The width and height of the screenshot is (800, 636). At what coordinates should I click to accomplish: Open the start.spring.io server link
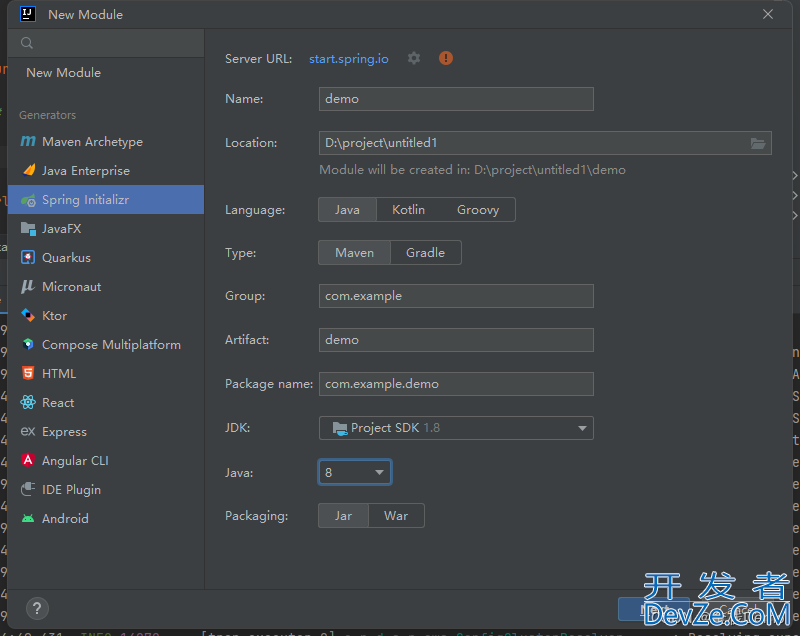click(348, 59)
